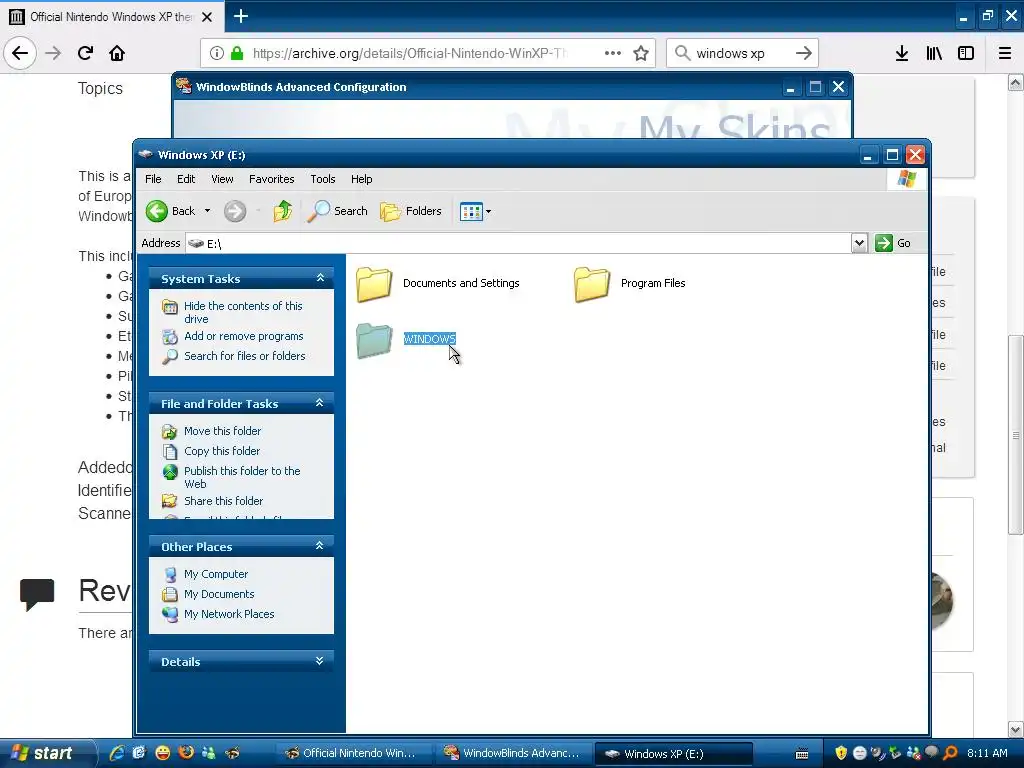The image size is (1024, 768).
Task: Open the Firefox library icon
Action: [934, 53]
